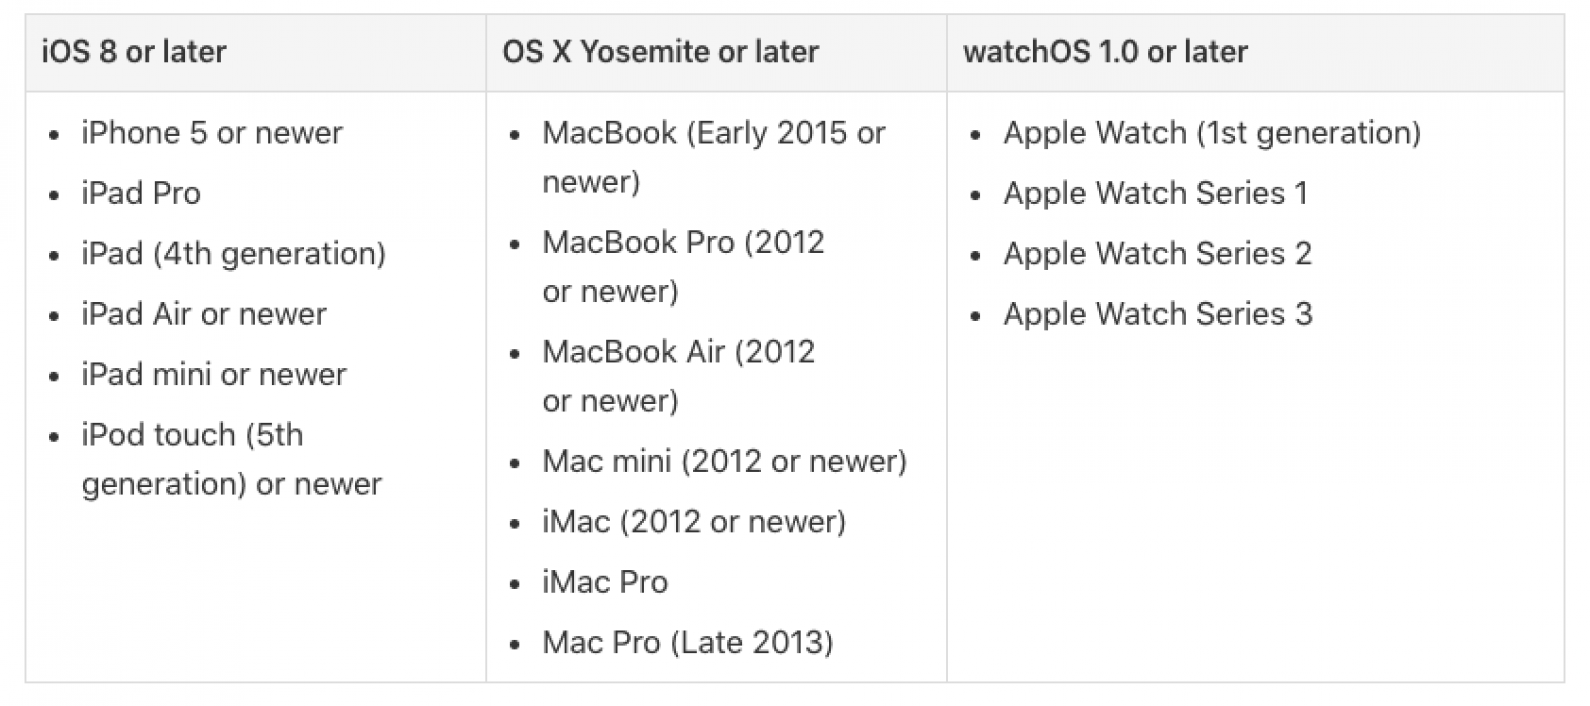Click "iPad (4th generation)" in the list

coord(233,254)
